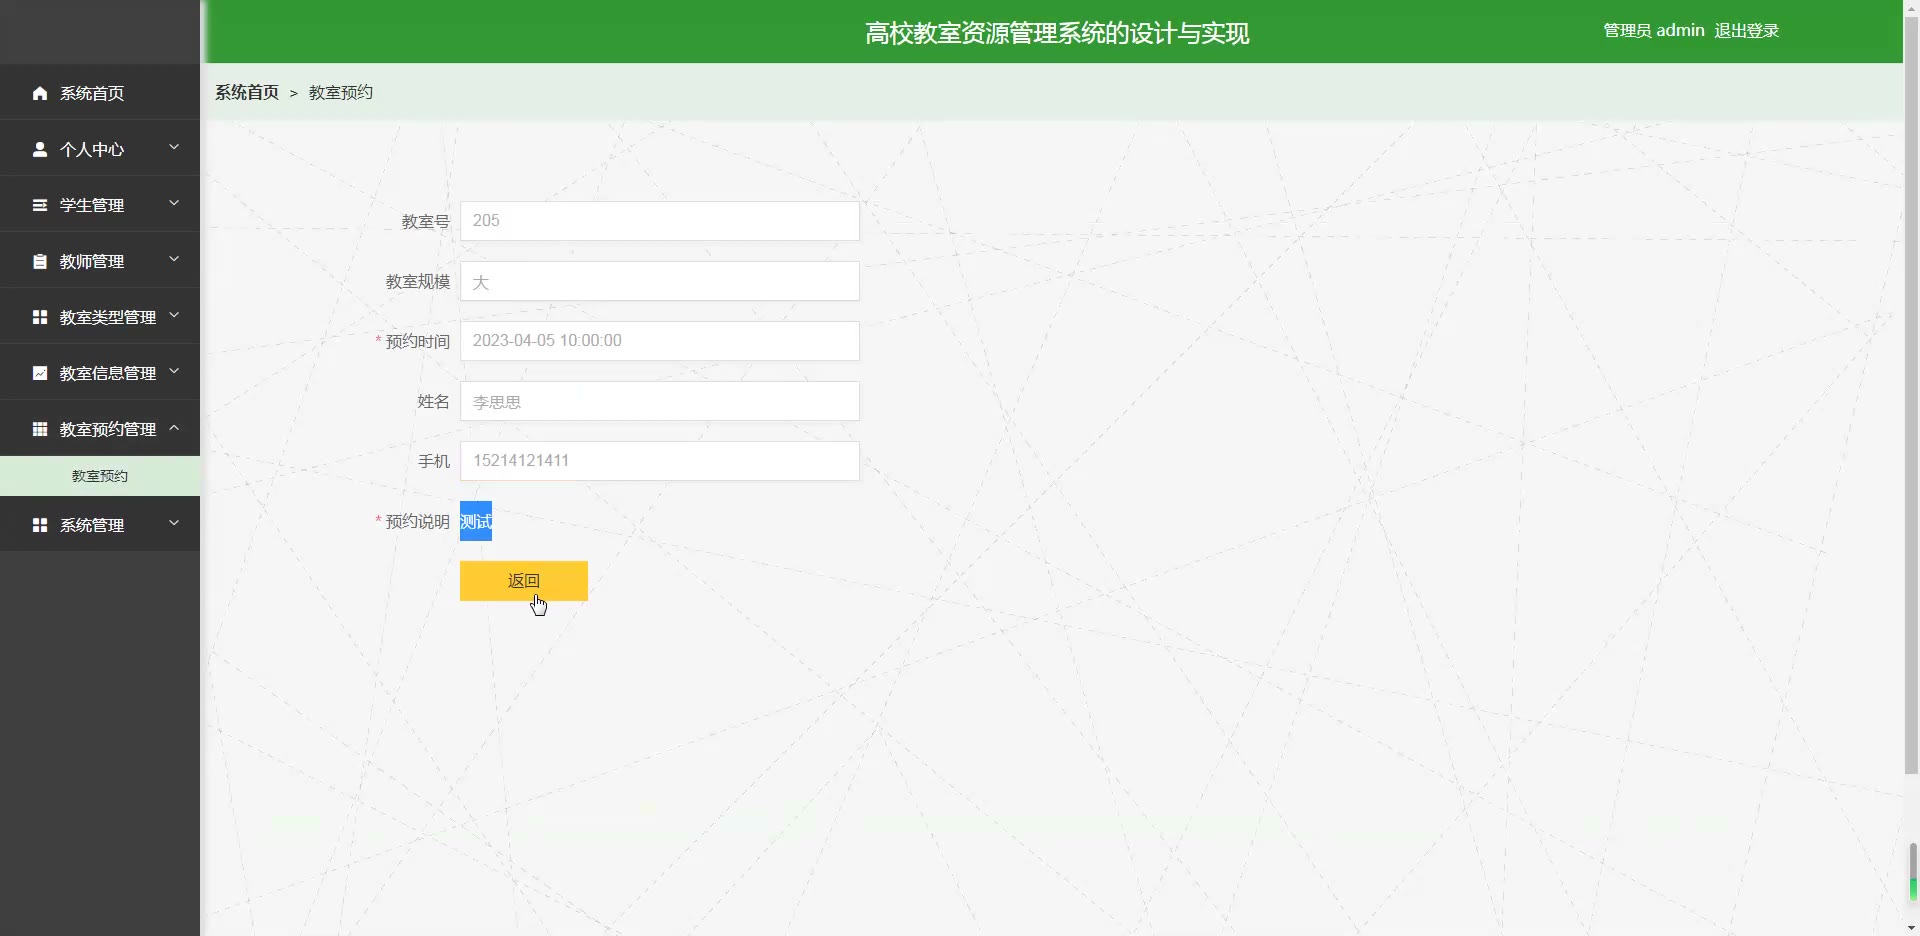Click the 教室预约 breadcrumb text
This screenshot has width=1920, height=936.
(341, 92)
